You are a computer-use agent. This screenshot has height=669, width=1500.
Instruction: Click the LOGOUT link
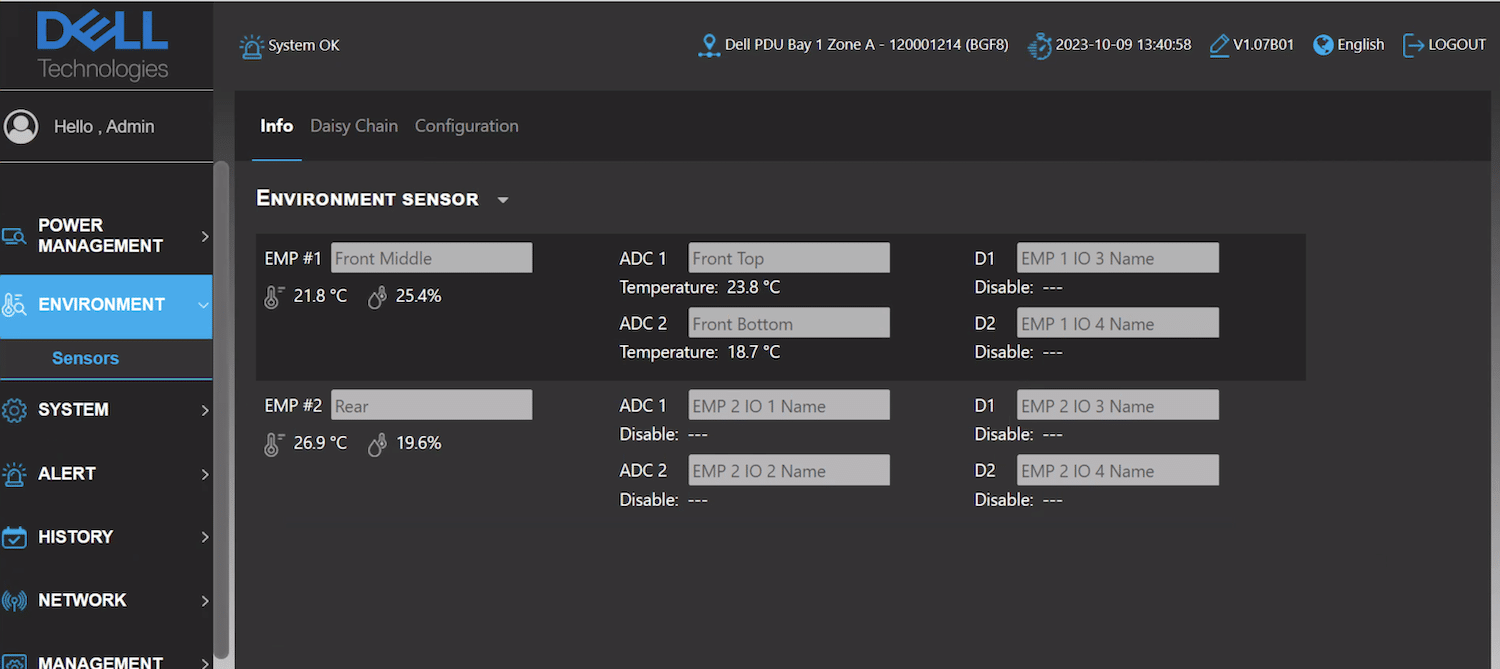1457,45
